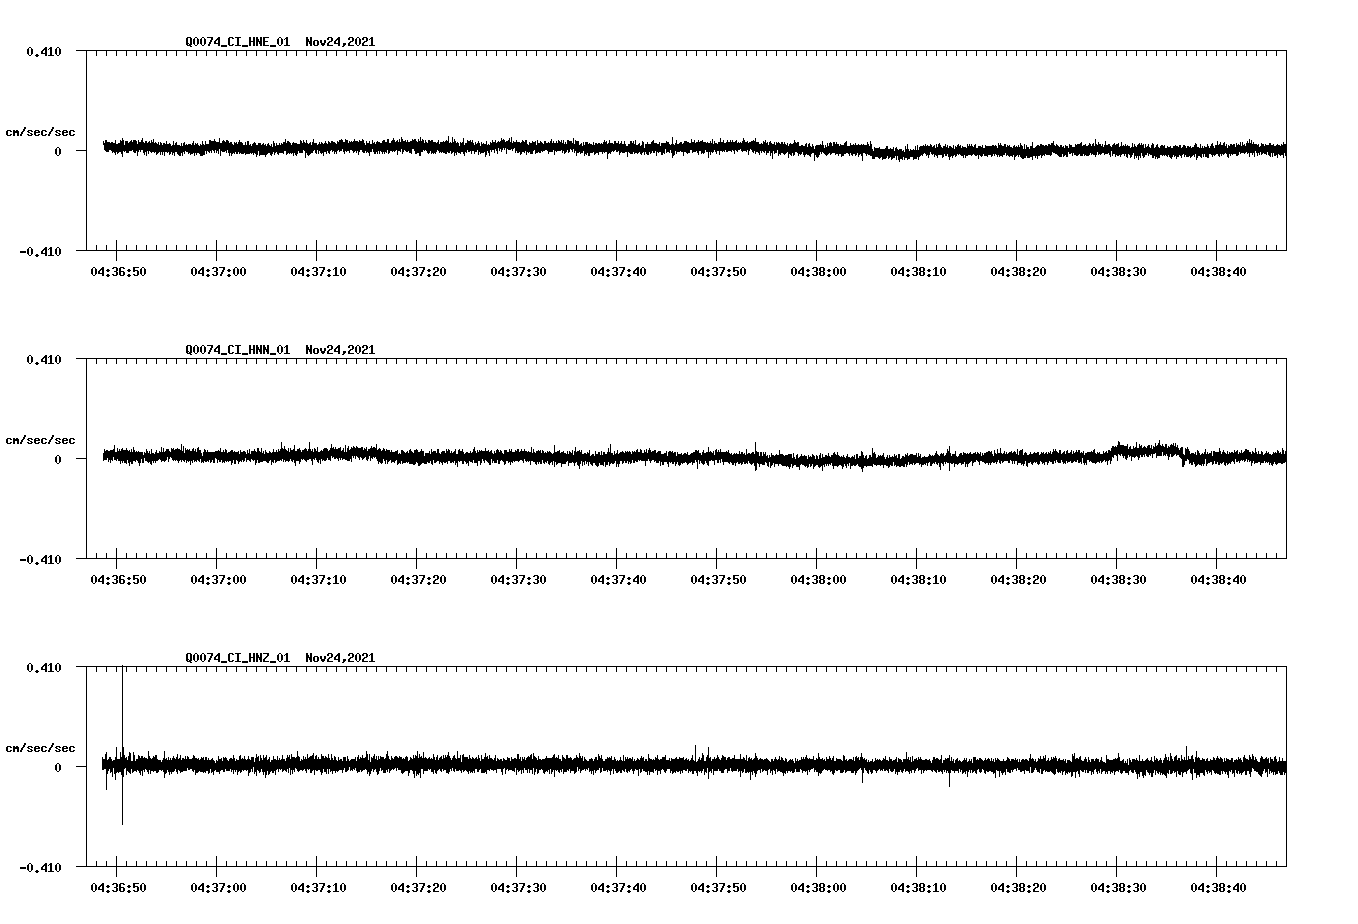Image resolution: width=1358 pixels, height=924 pixels.
Task: Click 04:37:00 label on HNN plot axis
Action: [218, 580]
